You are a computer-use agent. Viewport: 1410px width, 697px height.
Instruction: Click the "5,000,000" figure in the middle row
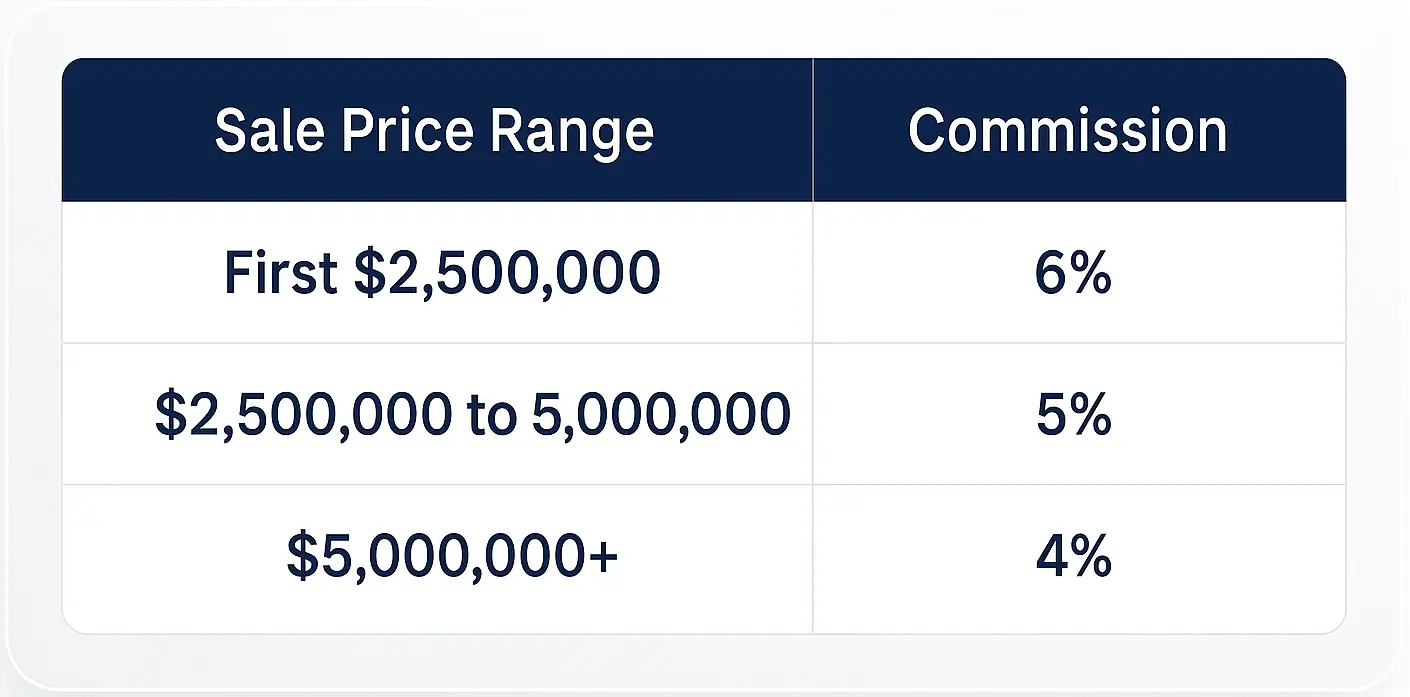(661, 414)
